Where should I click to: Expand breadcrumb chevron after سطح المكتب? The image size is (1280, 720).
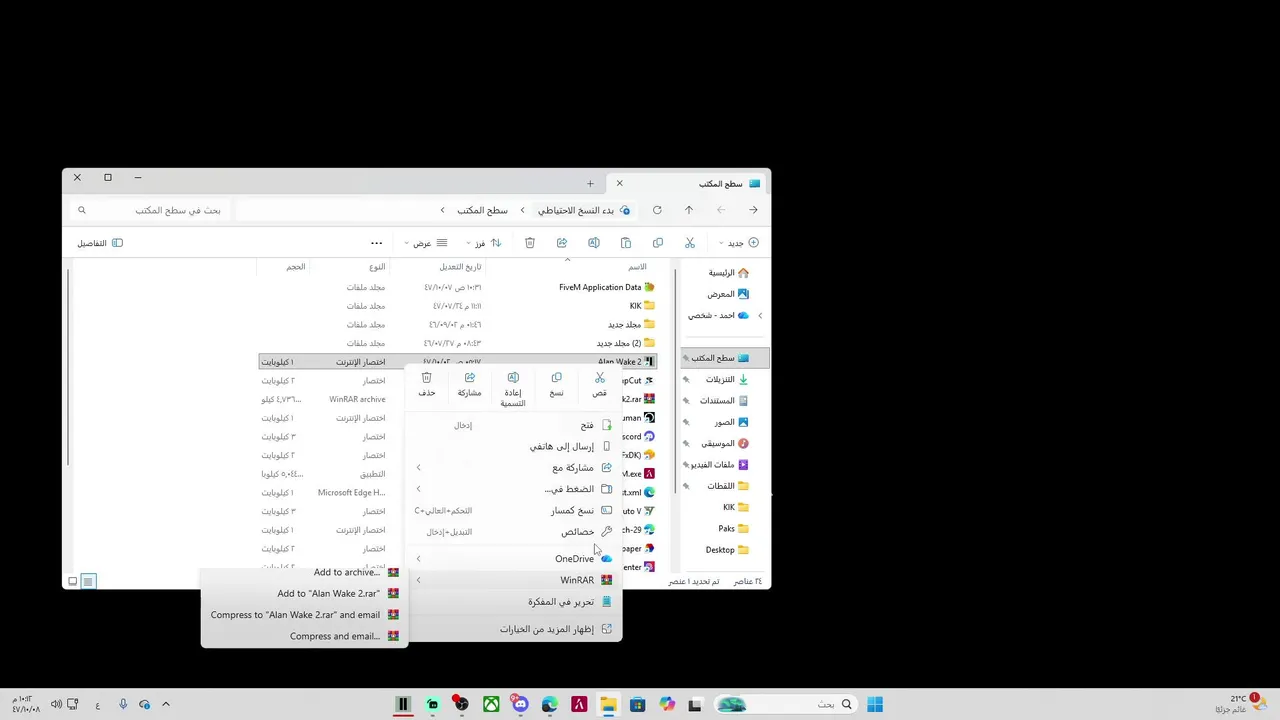point(443,210)
